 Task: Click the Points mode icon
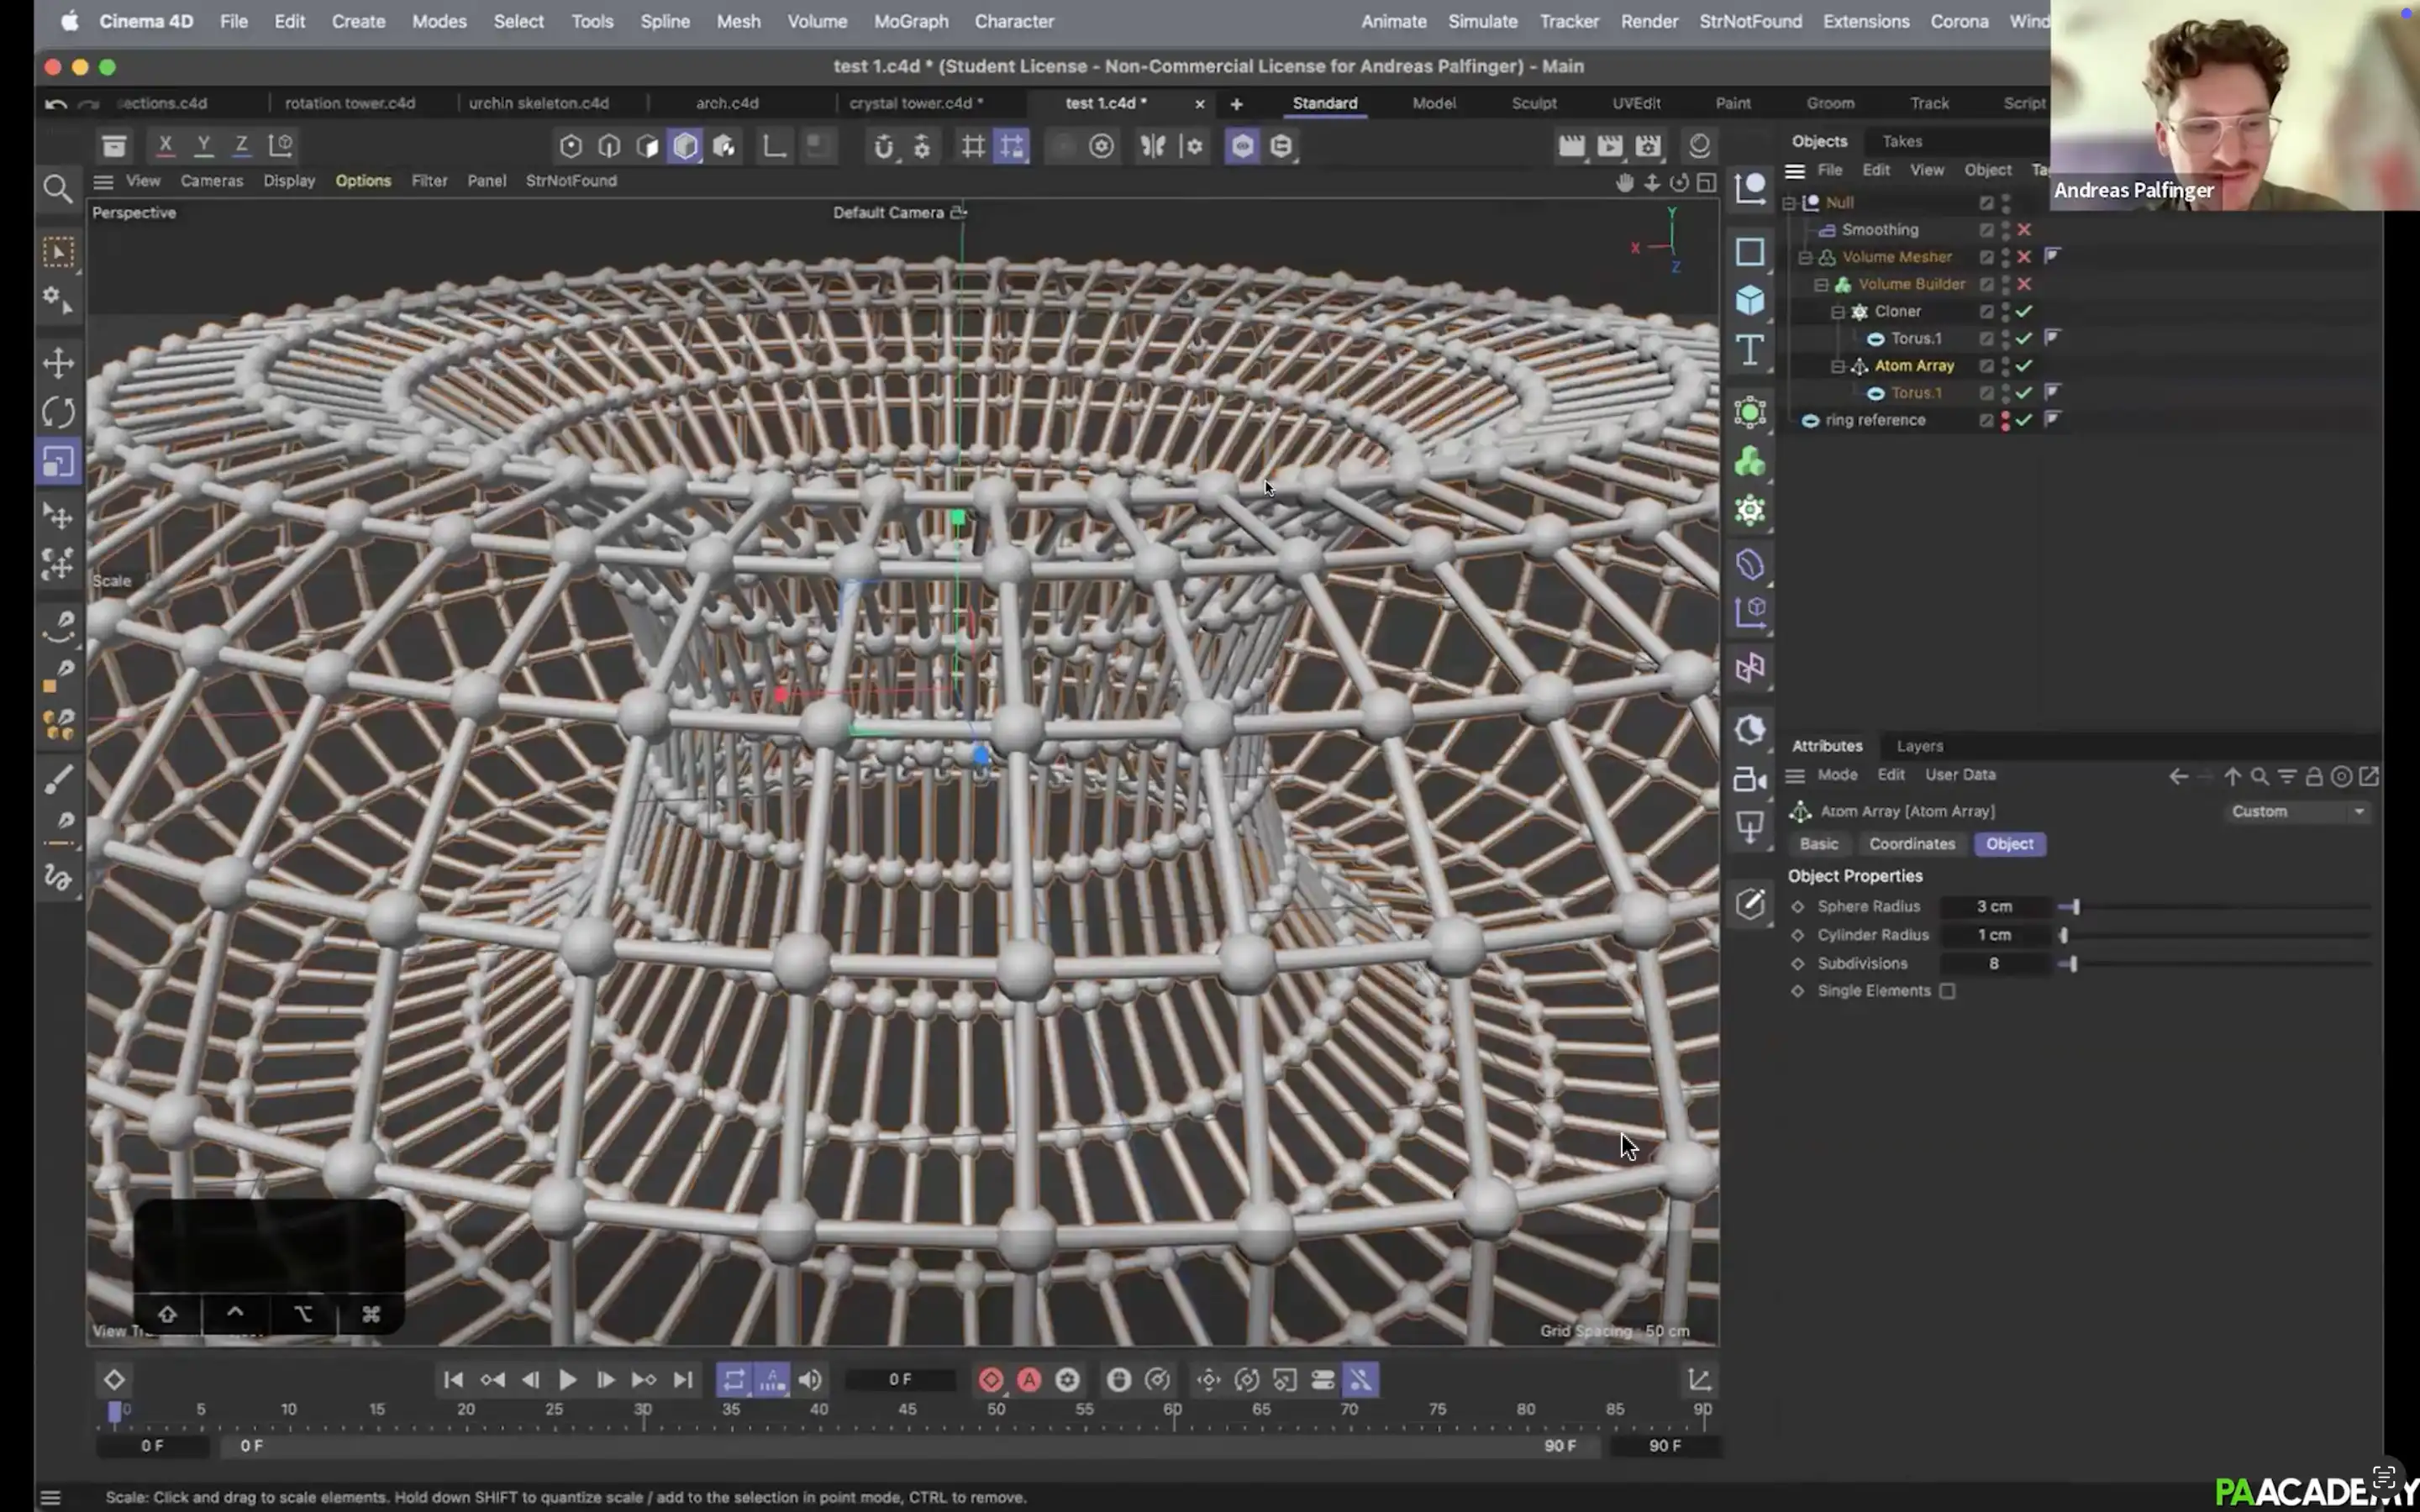click(570, 146)
